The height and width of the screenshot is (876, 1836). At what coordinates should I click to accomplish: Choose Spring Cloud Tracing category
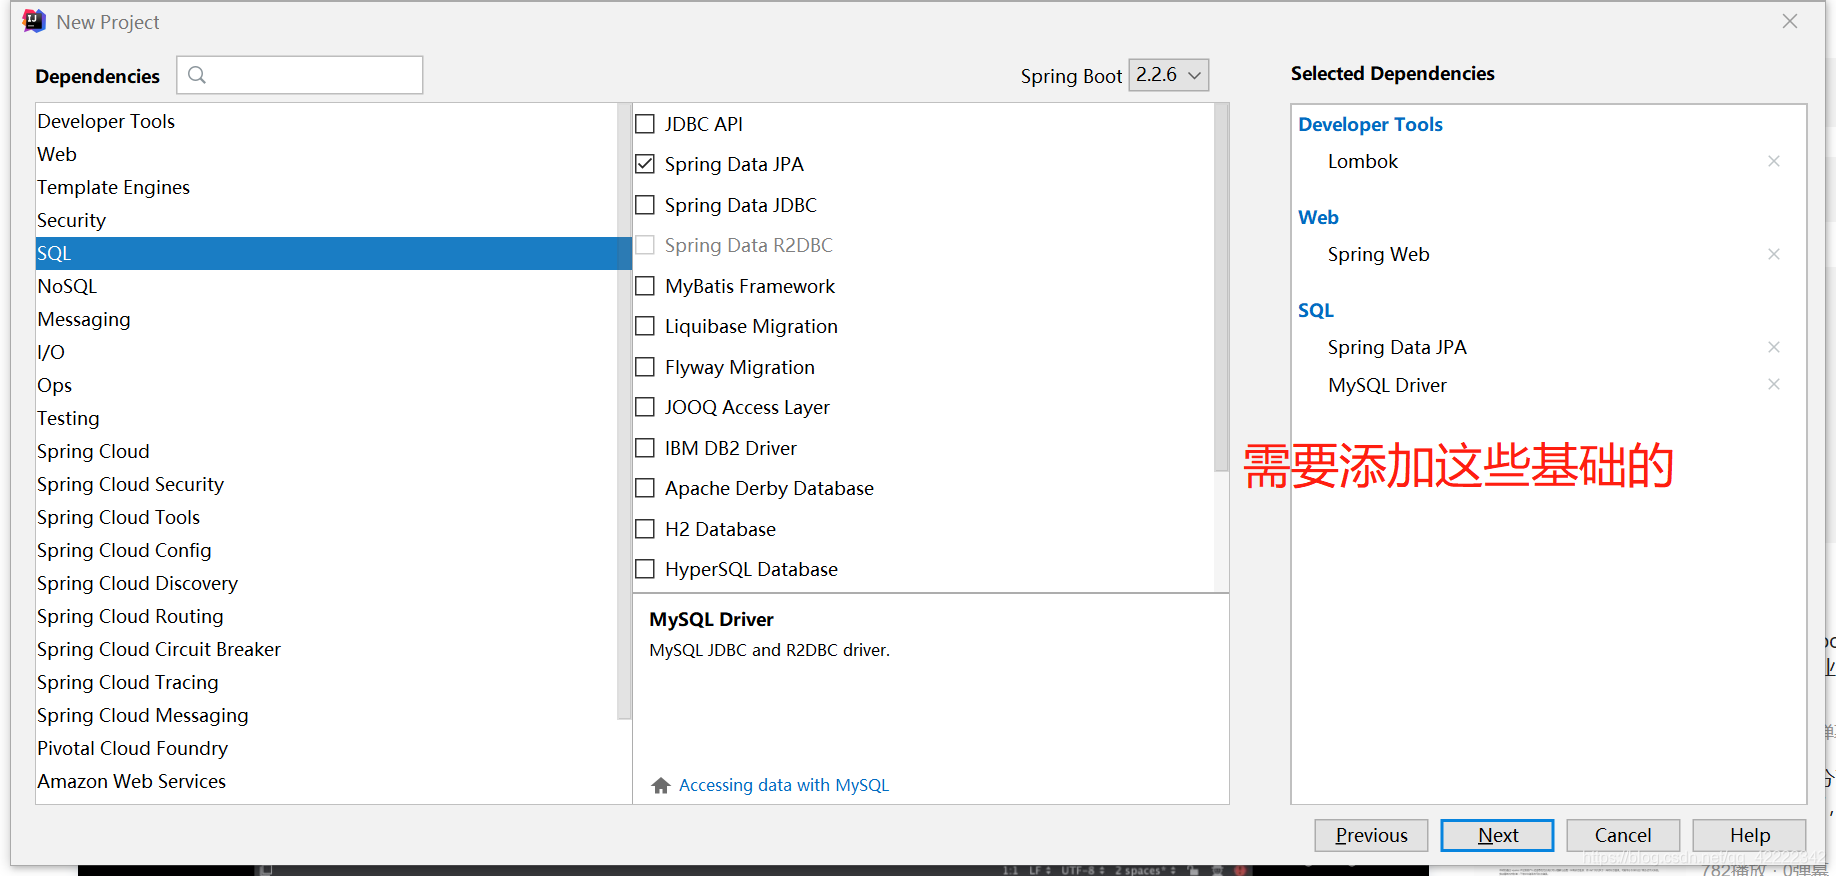point(326,682)
